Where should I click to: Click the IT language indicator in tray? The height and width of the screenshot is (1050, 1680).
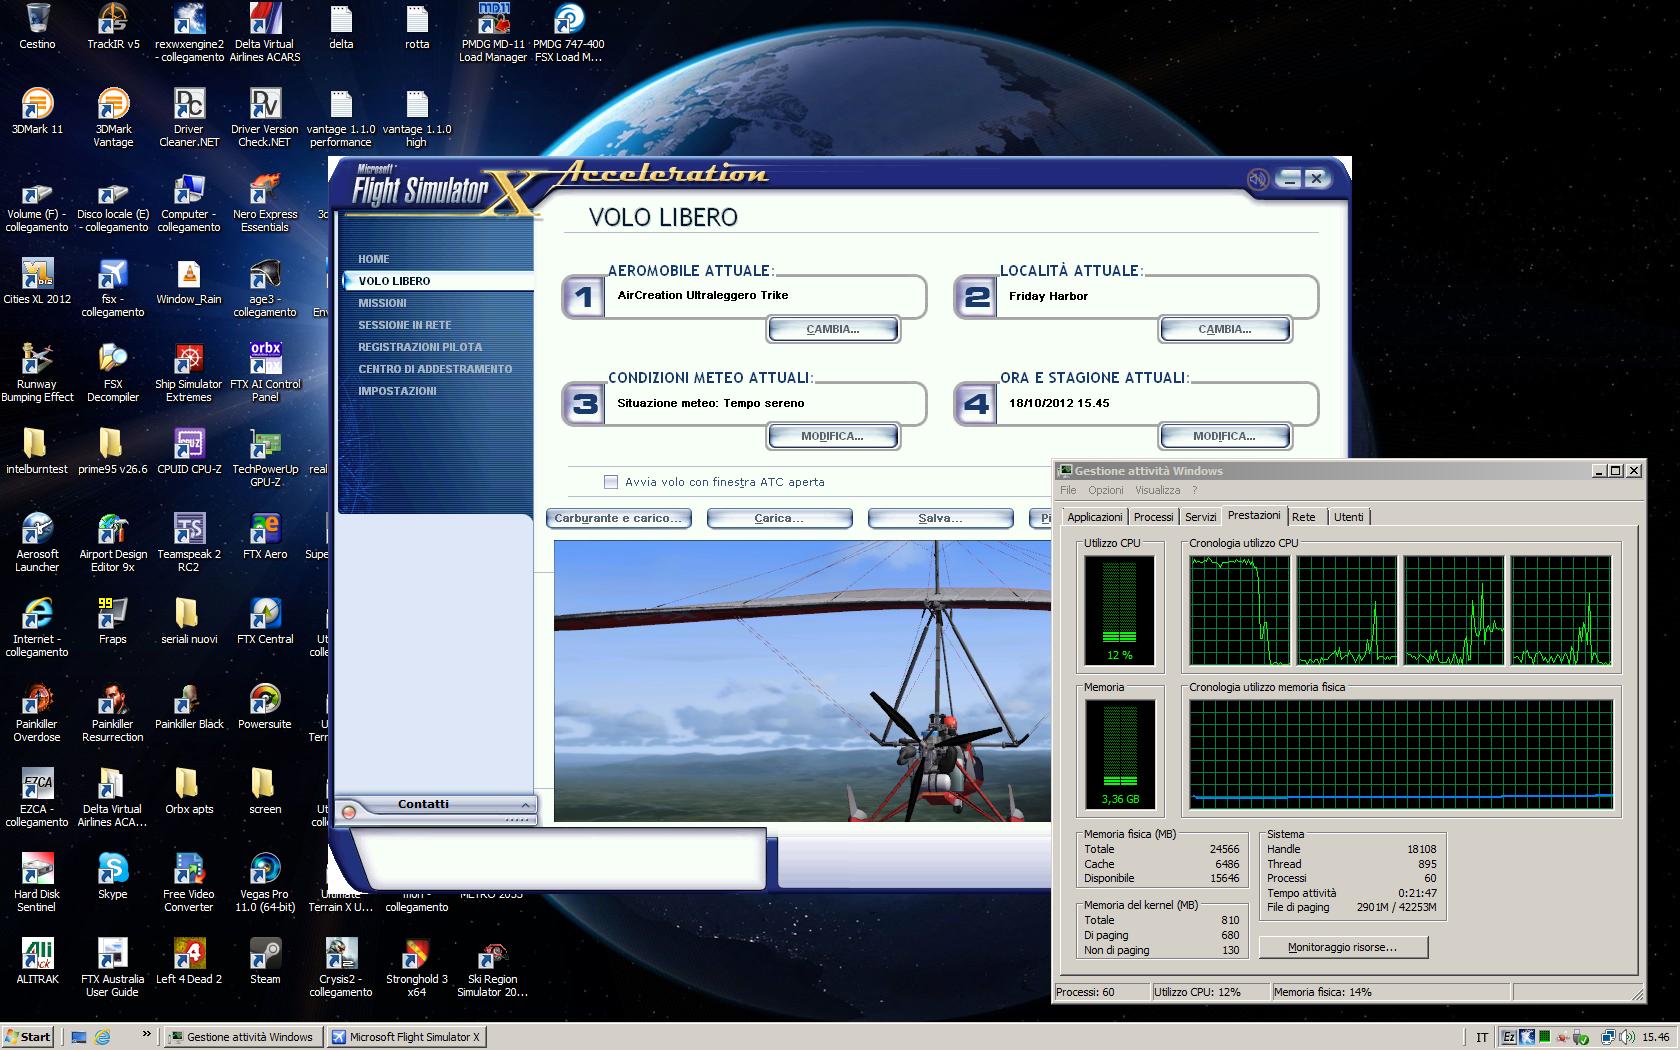[1482, 1037]
